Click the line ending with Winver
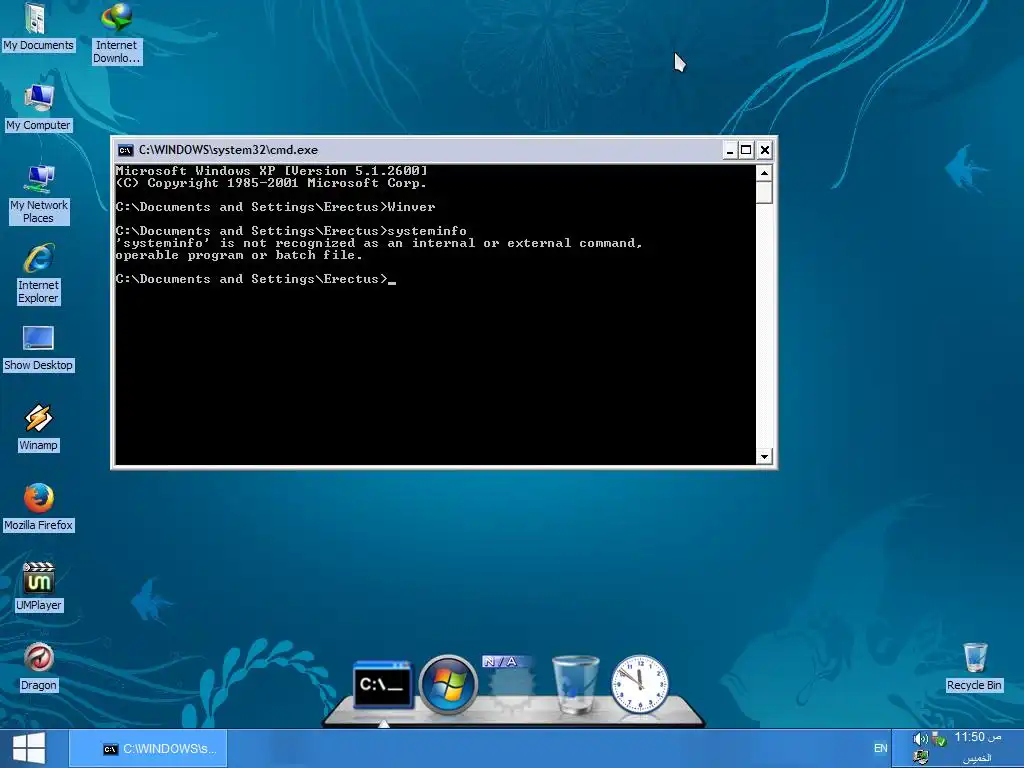The image size is (1024, 768). (x=275, y=207)
